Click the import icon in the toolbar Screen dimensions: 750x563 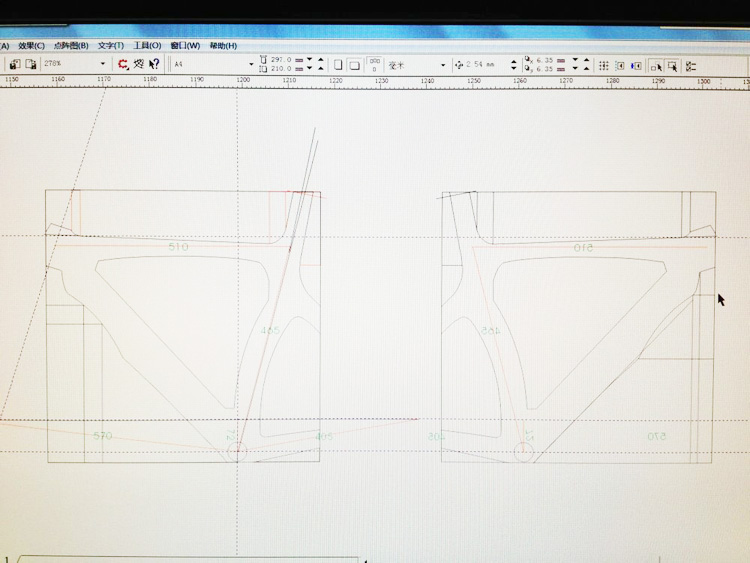pyautogui.click(x=14, y=64)
